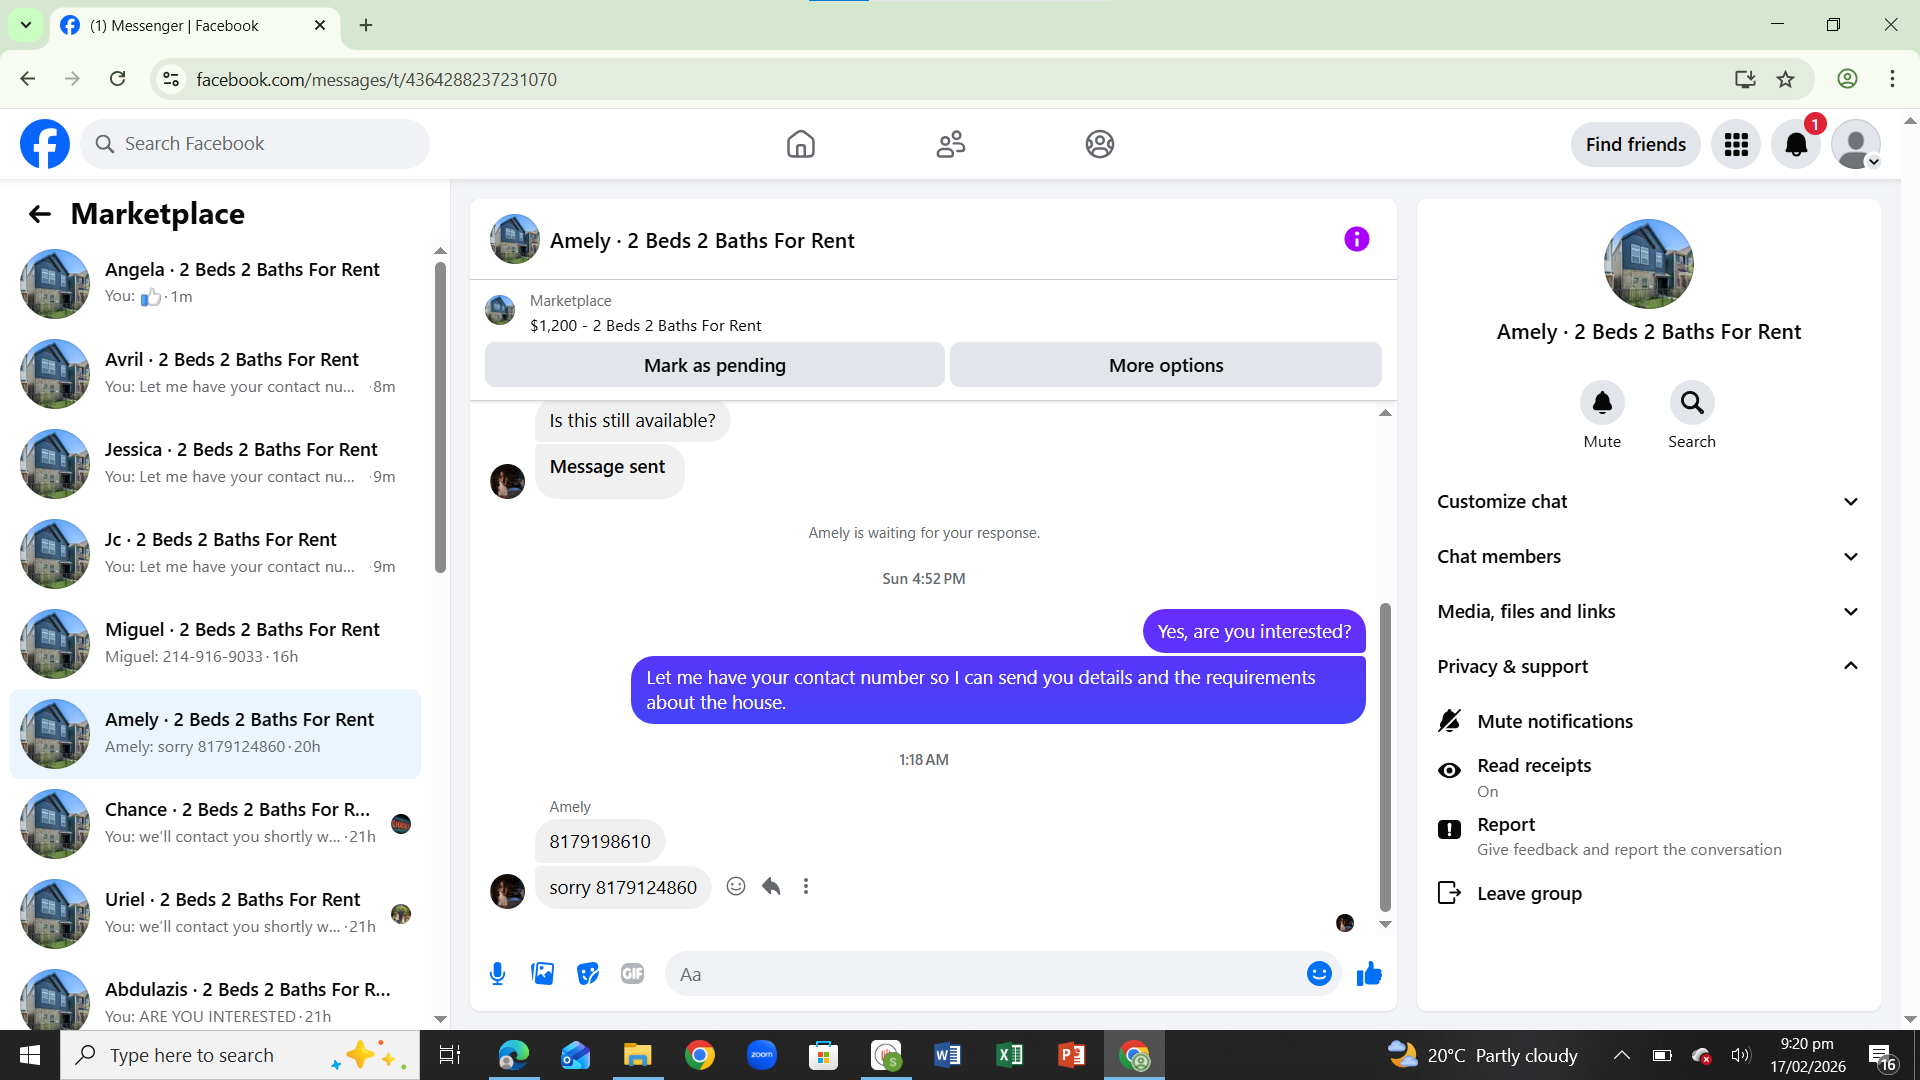Toggle Mute bell under profile picture
This screenshot has height=1080, width=1920.
(1602, 403)
